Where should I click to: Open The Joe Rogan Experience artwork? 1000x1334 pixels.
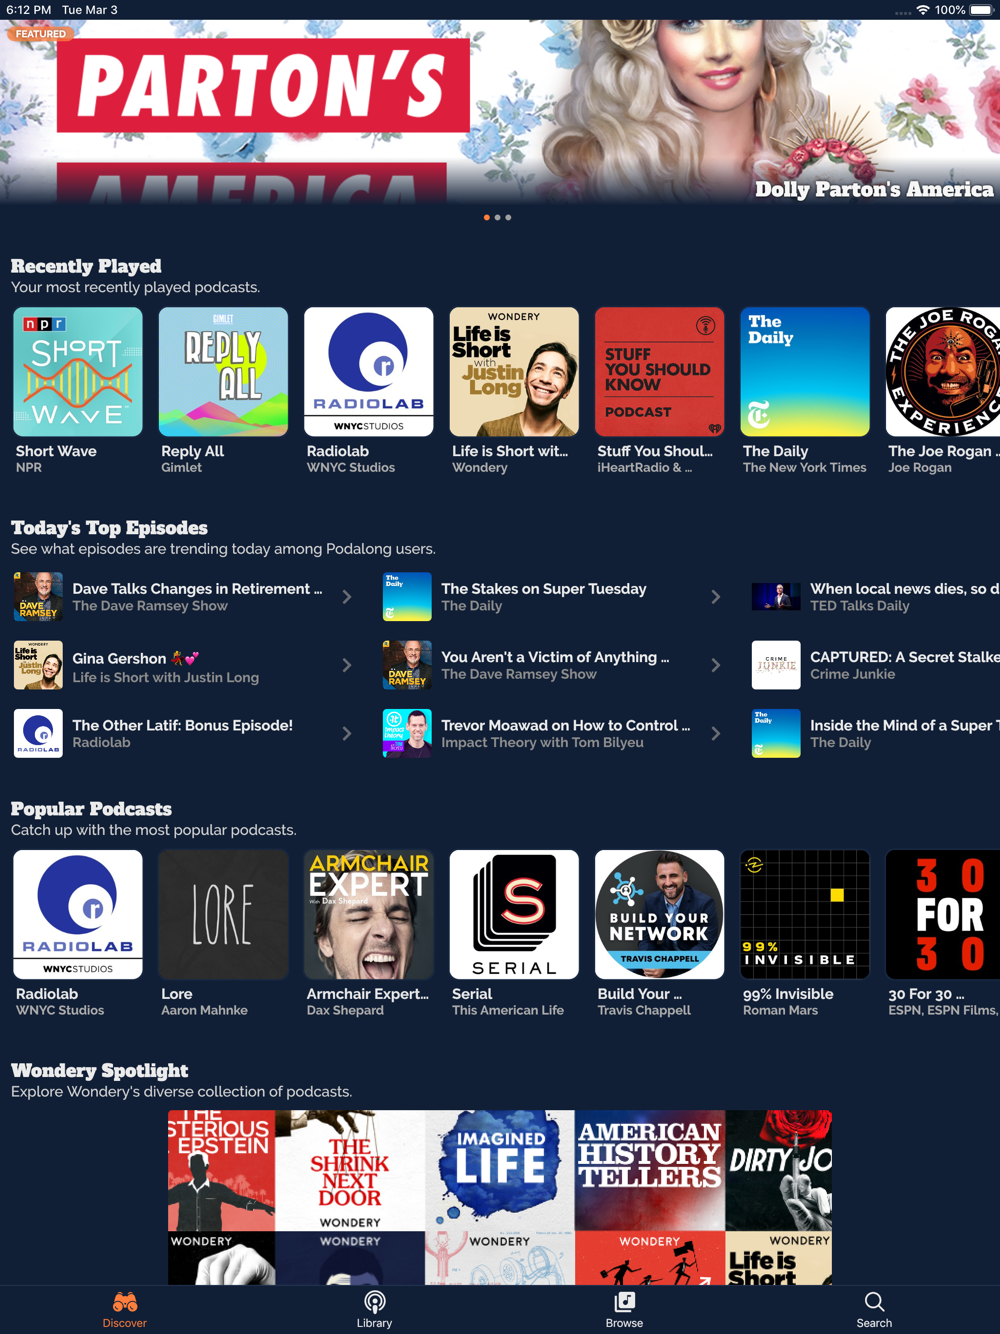(943, 372)
